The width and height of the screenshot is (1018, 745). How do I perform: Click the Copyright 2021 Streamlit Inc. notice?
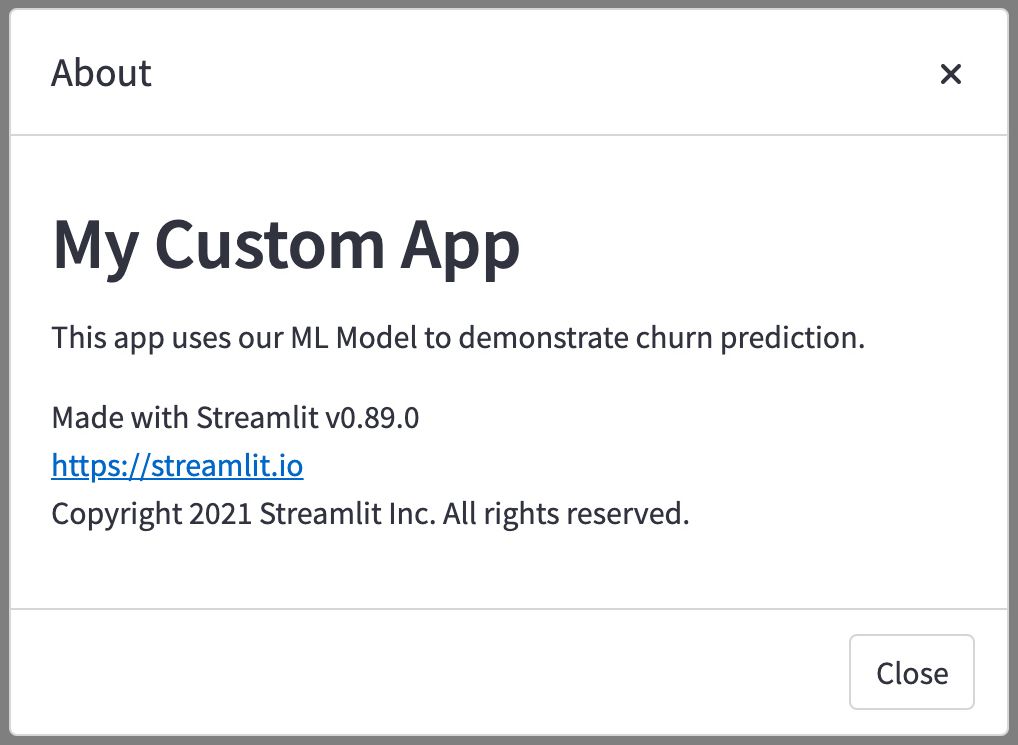click(x=370, y=514)
